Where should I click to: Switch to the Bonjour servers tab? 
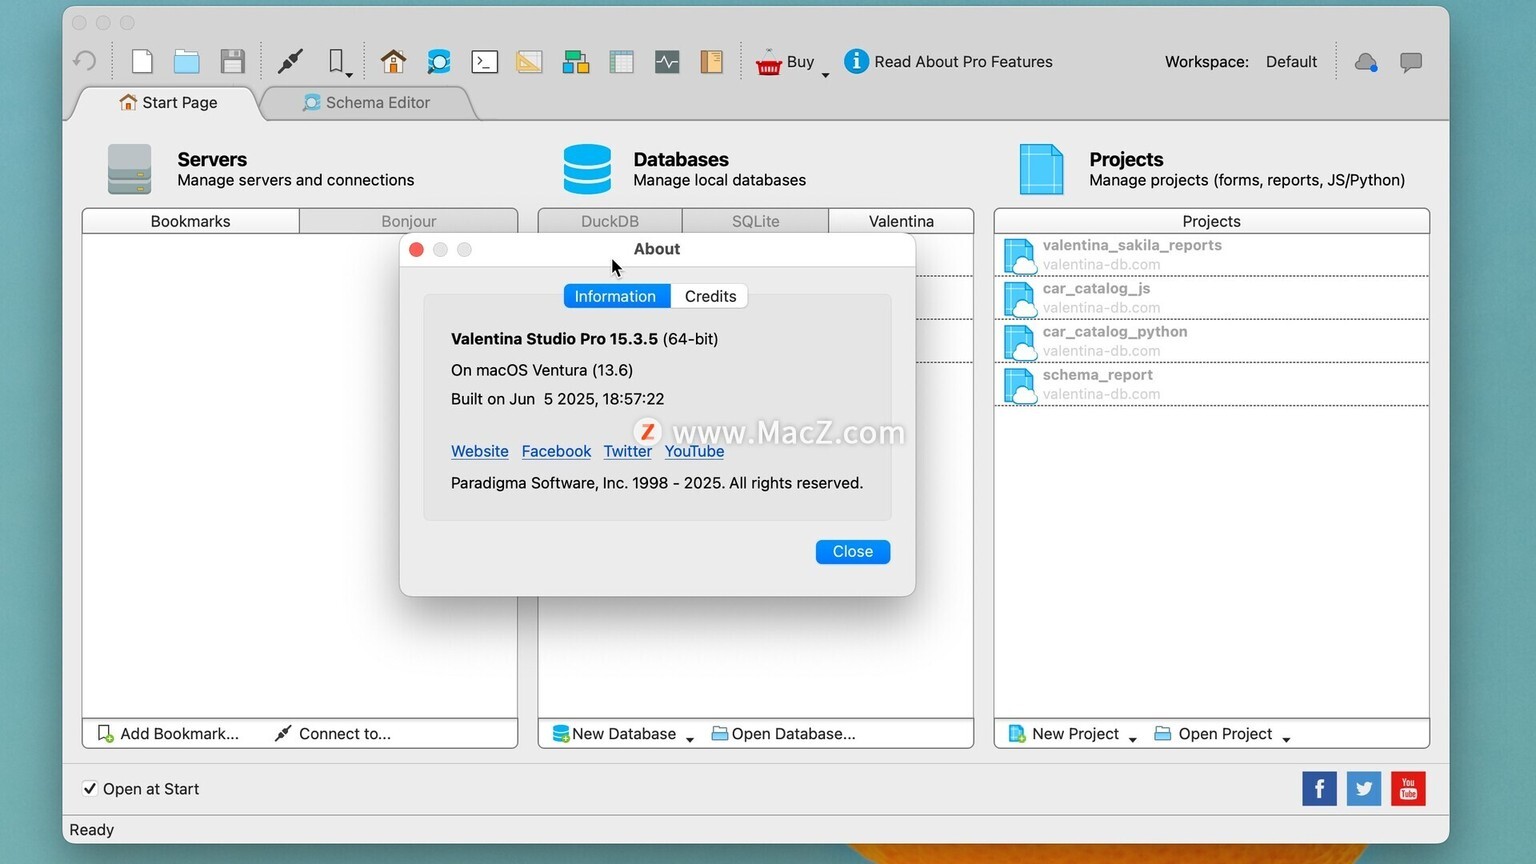(409, 221)
